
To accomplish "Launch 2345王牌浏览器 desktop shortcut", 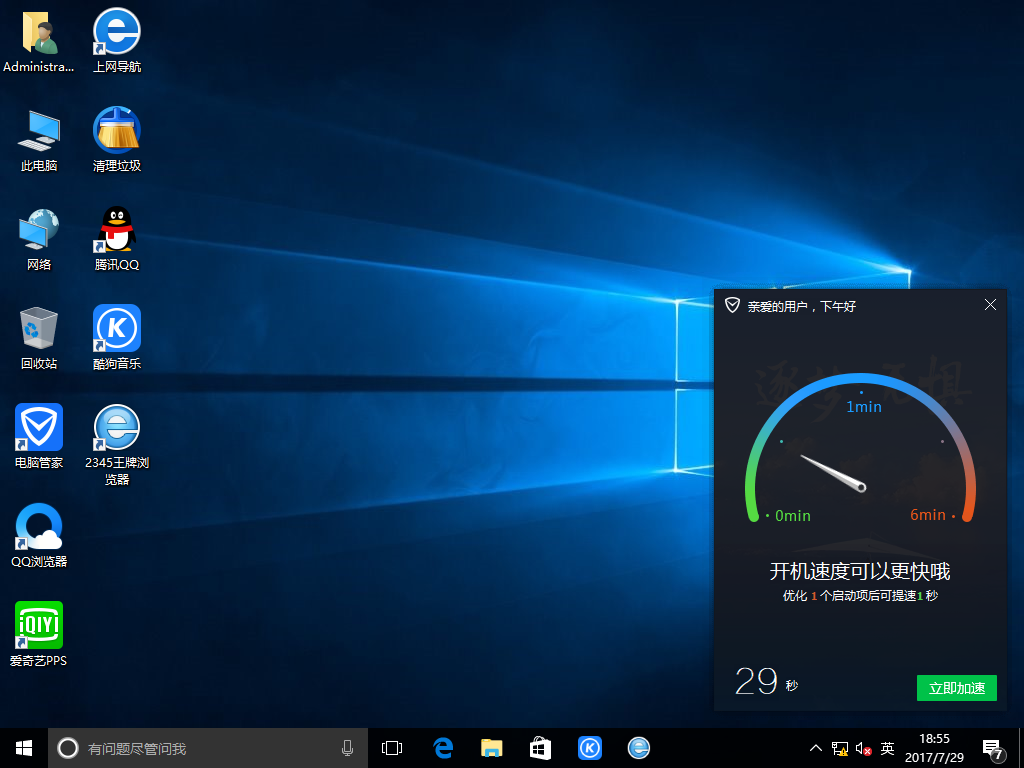I will click(117, 445).
